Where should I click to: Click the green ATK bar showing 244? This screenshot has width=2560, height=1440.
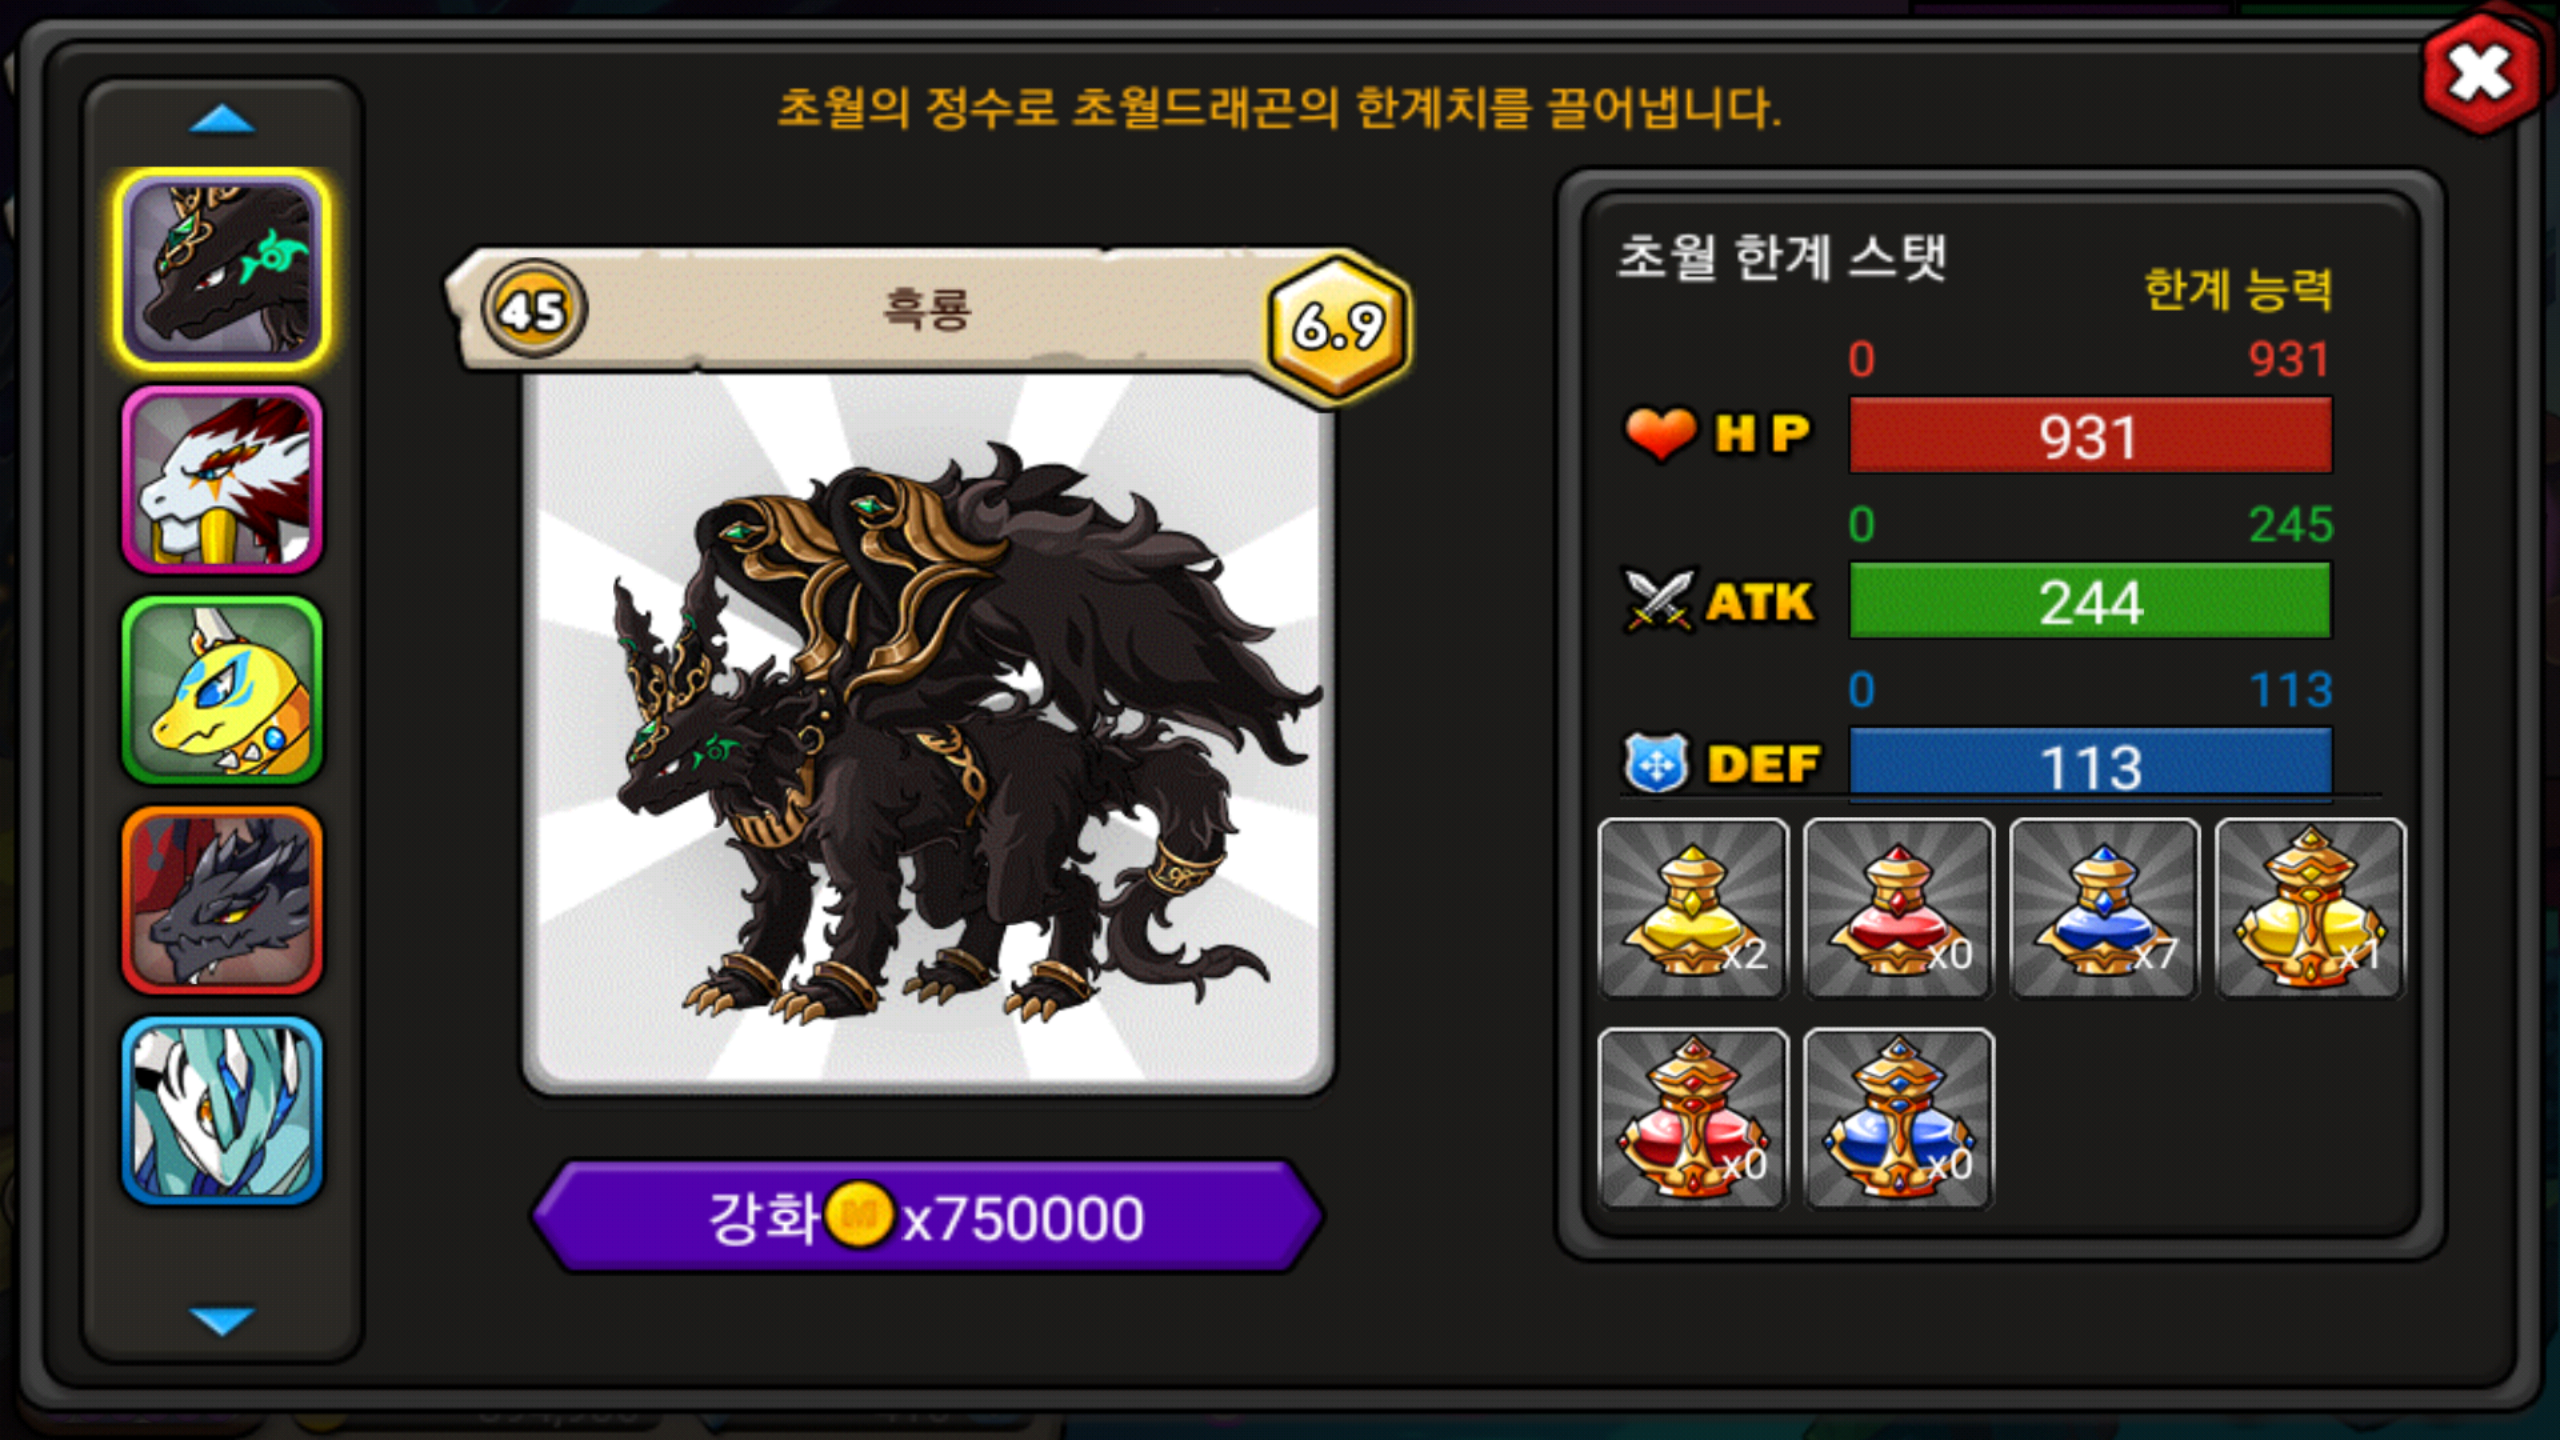[x=2090, y=600]
